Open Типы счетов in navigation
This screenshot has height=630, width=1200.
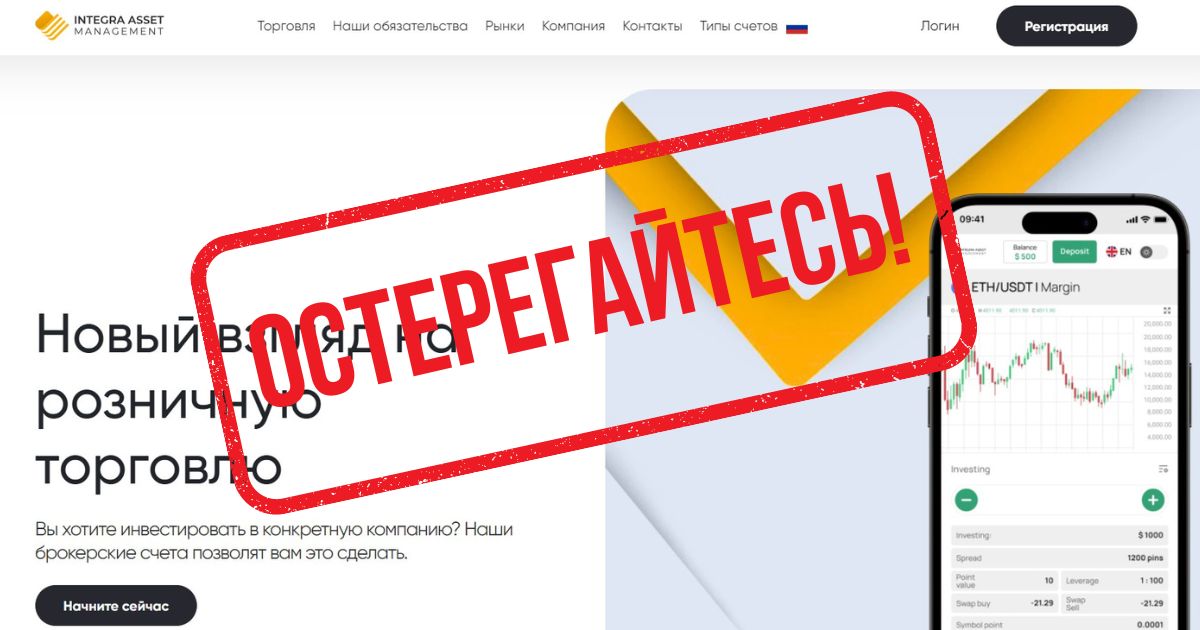[x=738, y=26]
